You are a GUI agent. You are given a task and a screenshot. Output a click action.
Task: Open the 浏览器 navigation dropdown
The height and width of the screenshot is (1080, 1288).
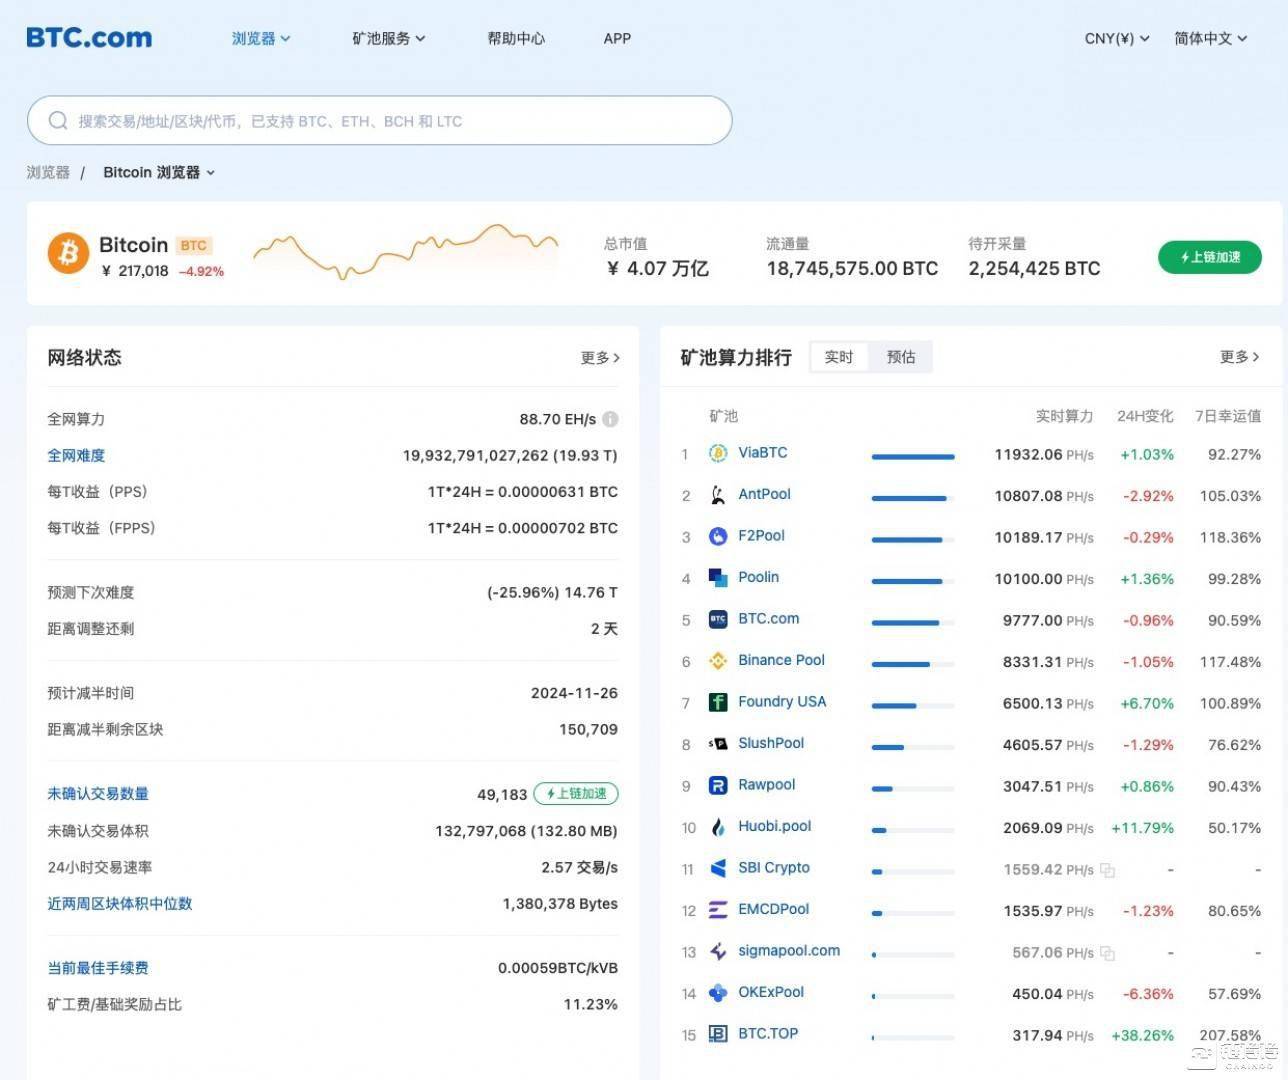pyautogui.click(x=261, y=38)
